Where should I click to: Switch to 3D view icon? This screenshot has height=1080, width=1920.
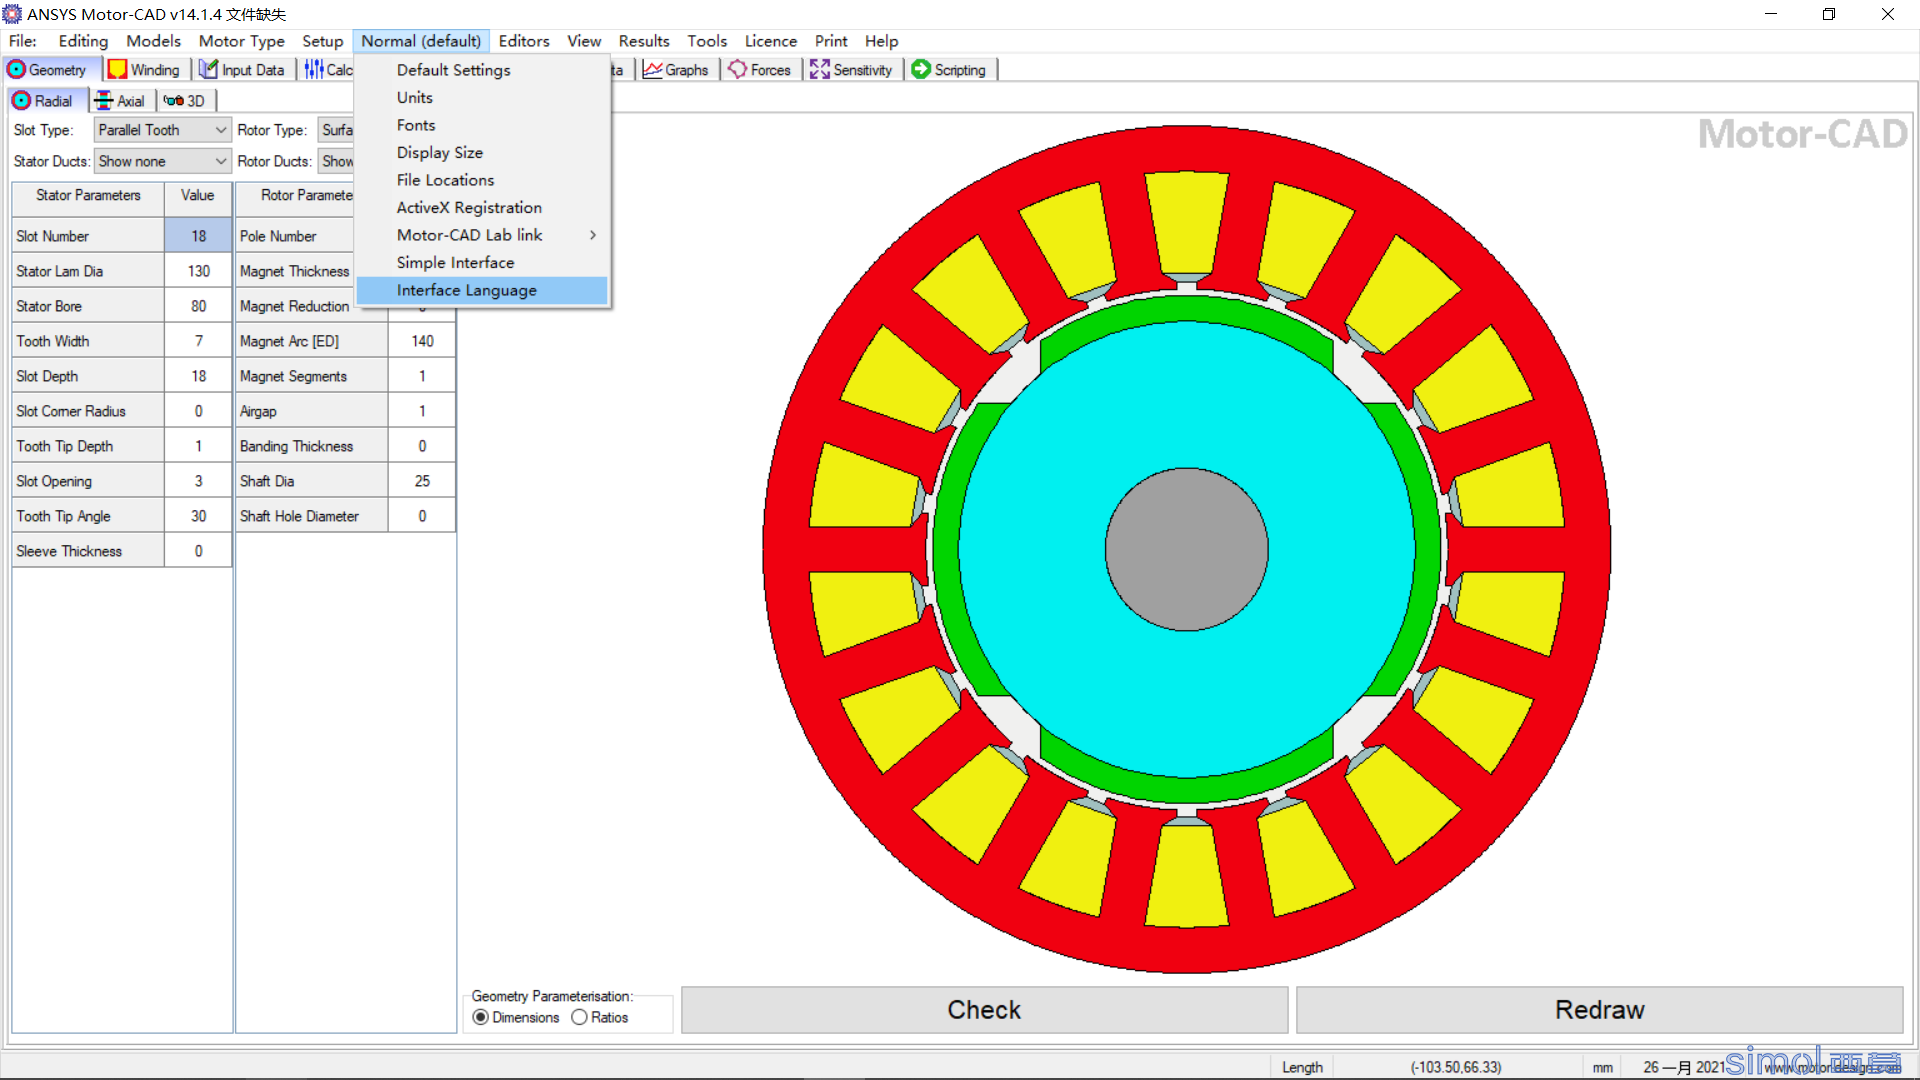point(174,101)
